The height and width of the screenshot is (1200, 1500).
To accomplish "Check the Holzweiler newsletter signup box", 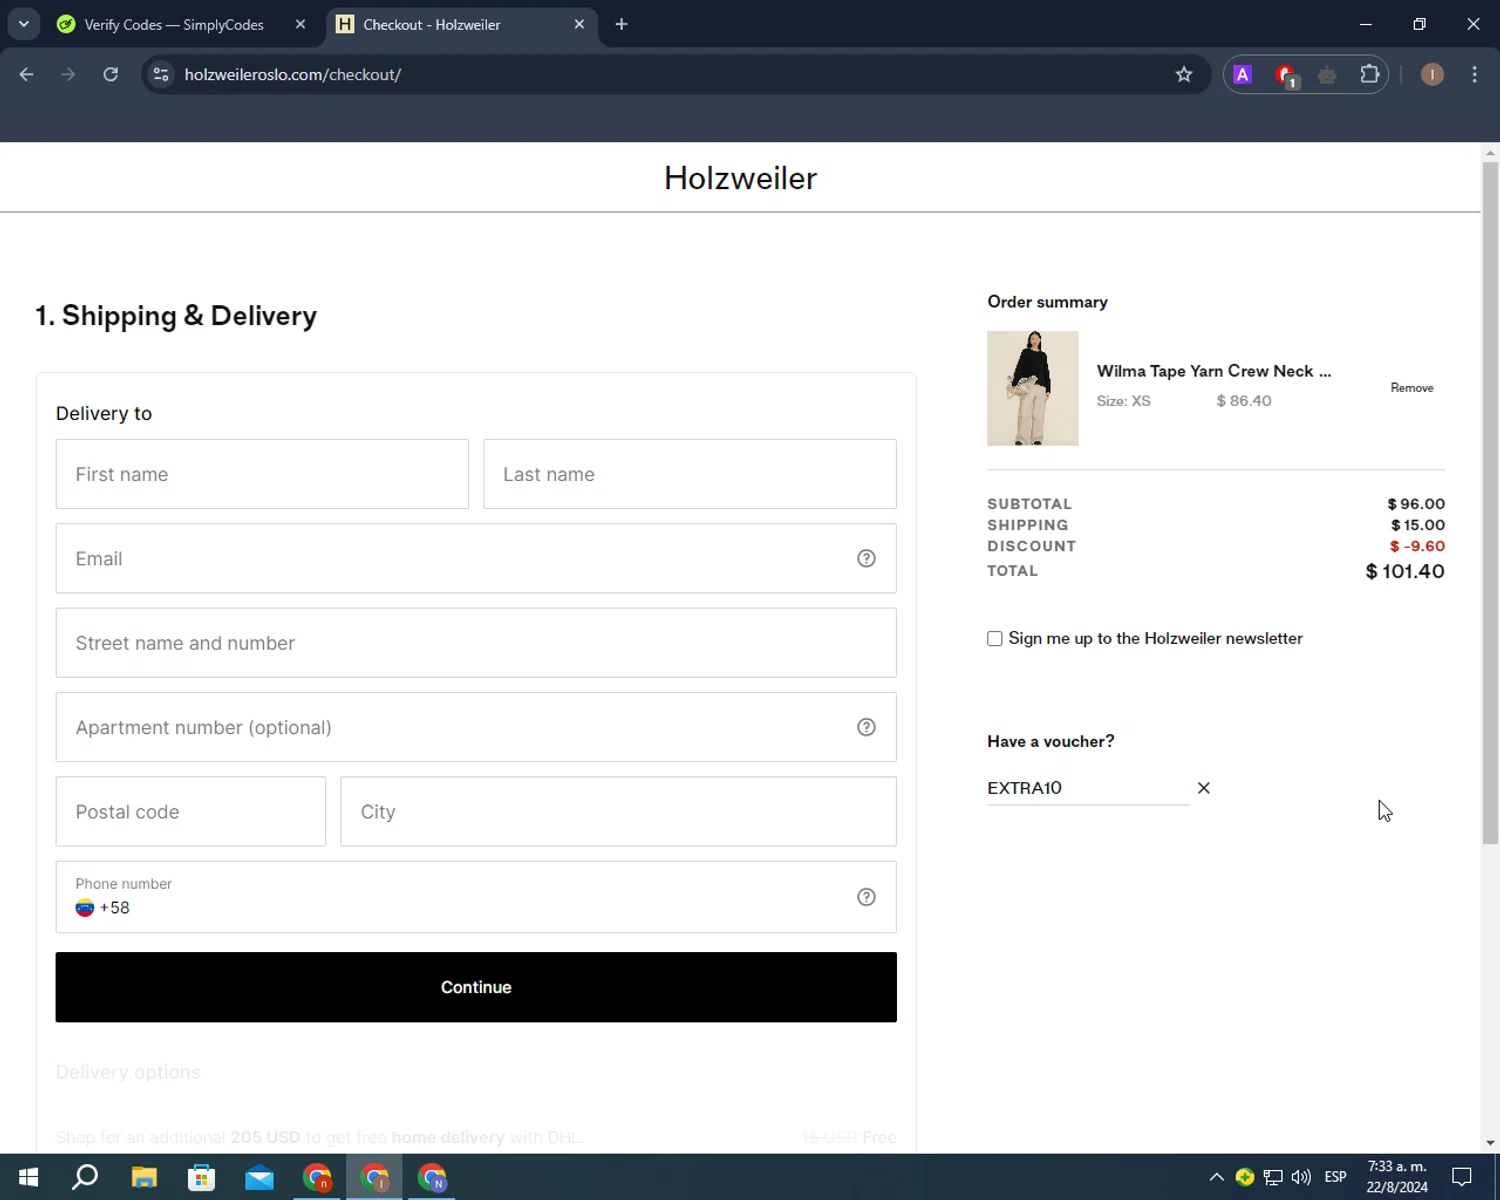I will [x=995, y=639].
